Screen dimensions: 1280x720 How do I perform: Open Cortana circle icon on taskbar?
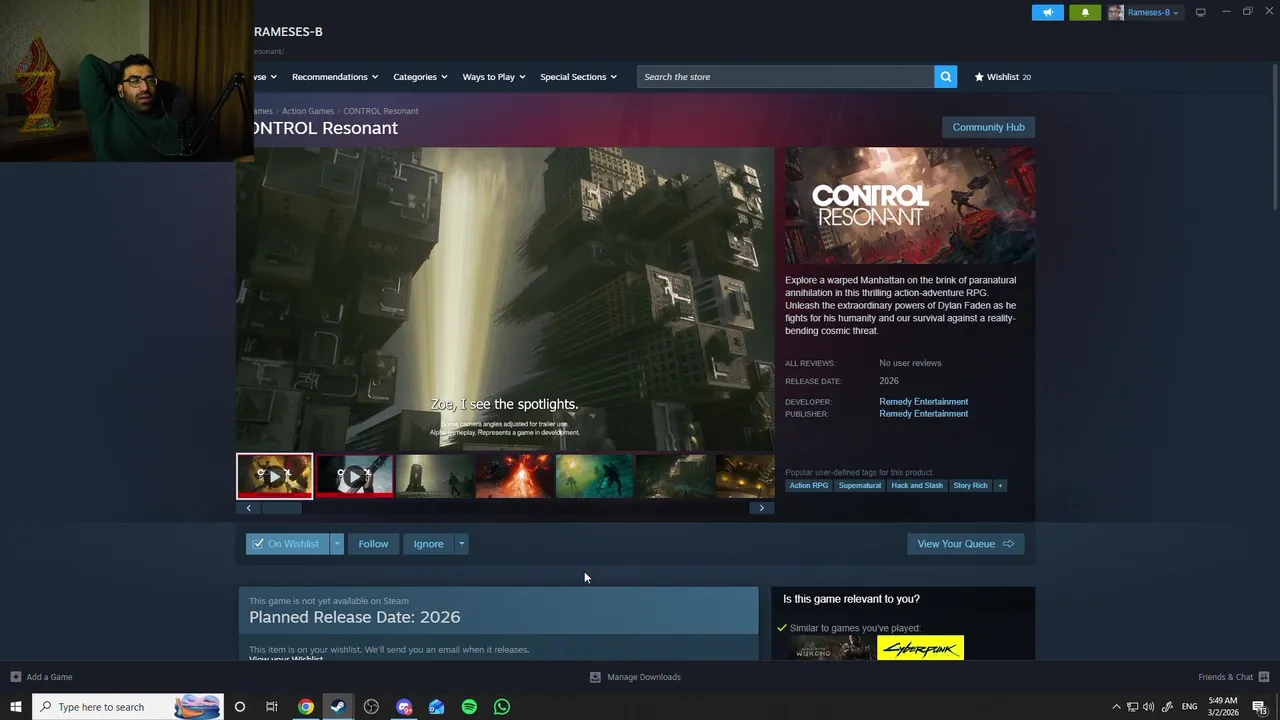(240, 707)
